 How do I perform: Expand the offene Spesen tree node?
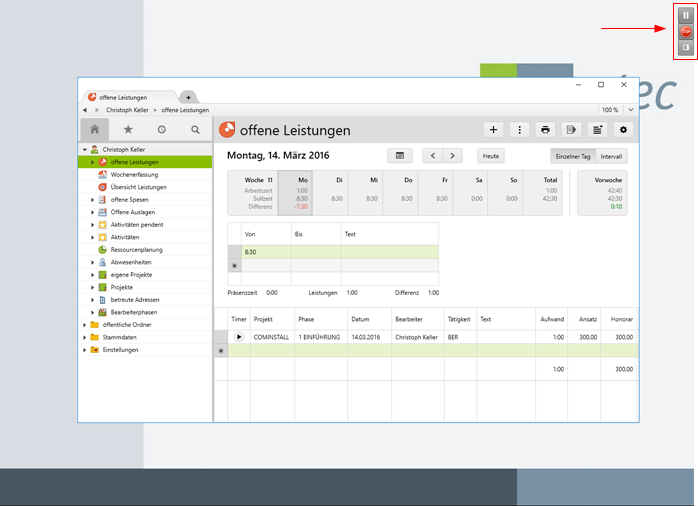[93, 199]
